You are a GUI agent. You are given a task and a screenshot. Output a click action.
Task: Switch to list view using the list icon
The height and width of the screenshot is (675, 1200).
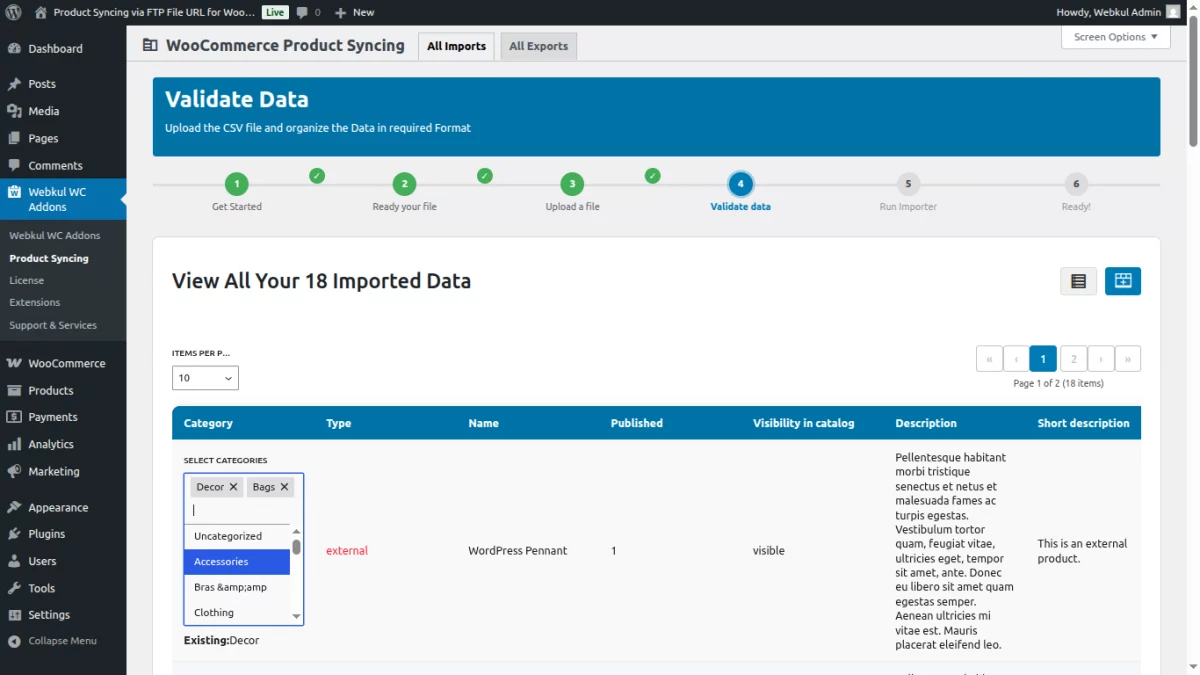(1078, 281)
